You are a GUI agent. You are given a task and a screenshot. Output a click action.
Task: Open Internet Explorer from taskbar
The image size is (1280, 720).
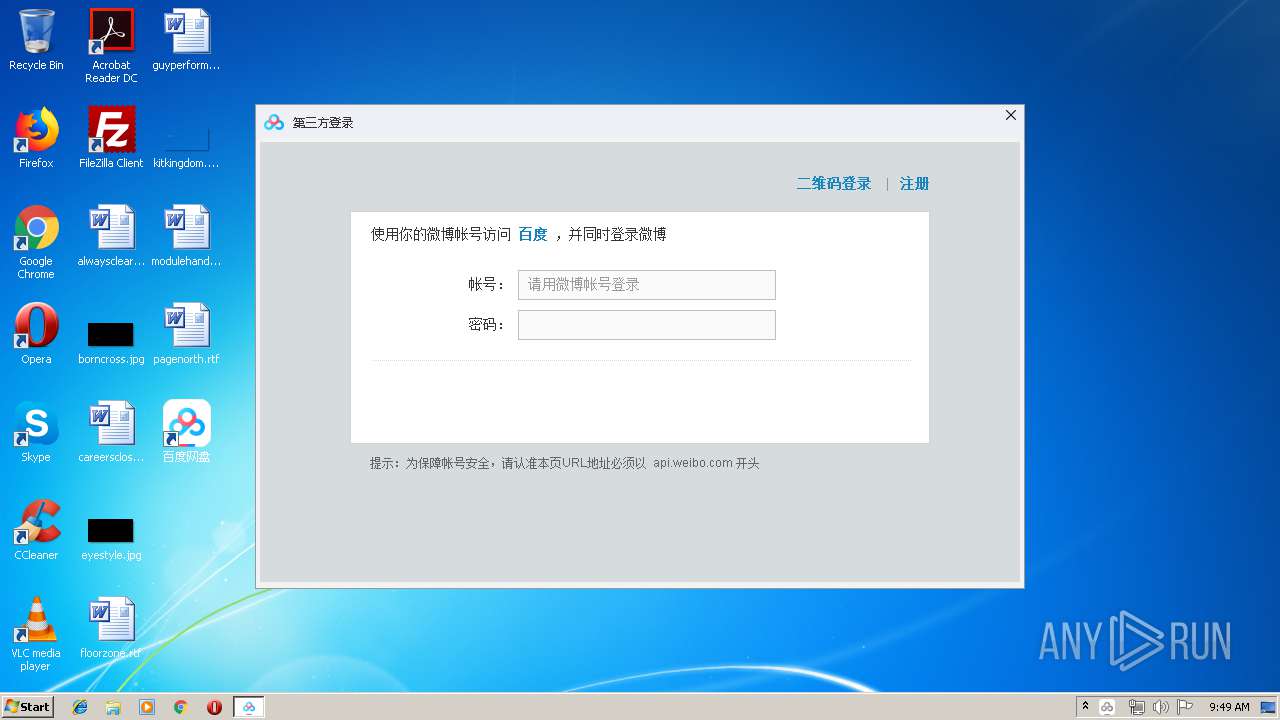(80, 707)
